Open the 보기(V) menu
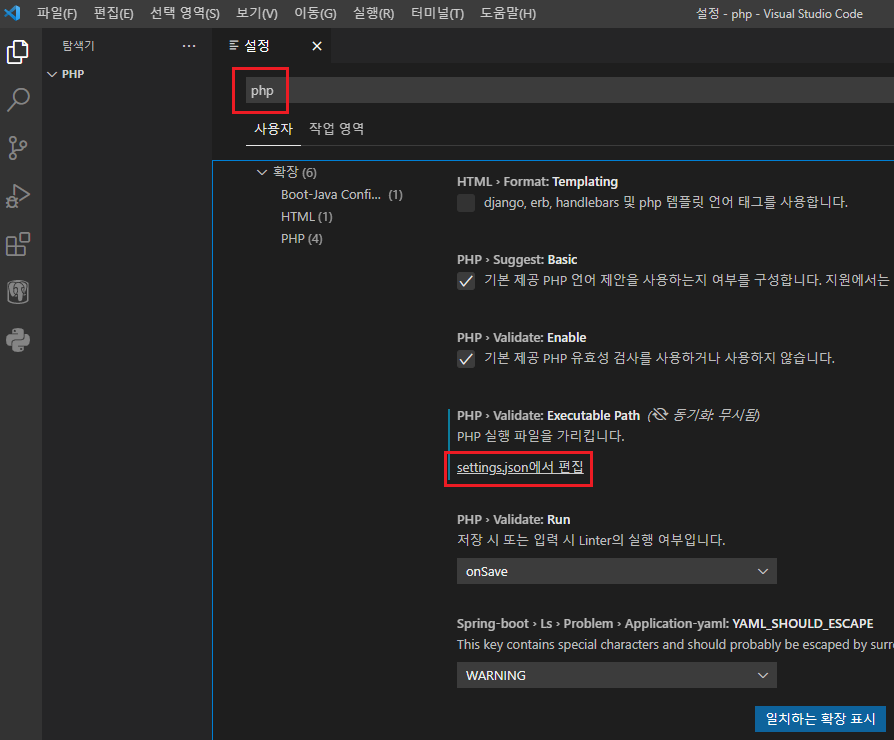Screen dimensions: 894x740 coord(257,13)
